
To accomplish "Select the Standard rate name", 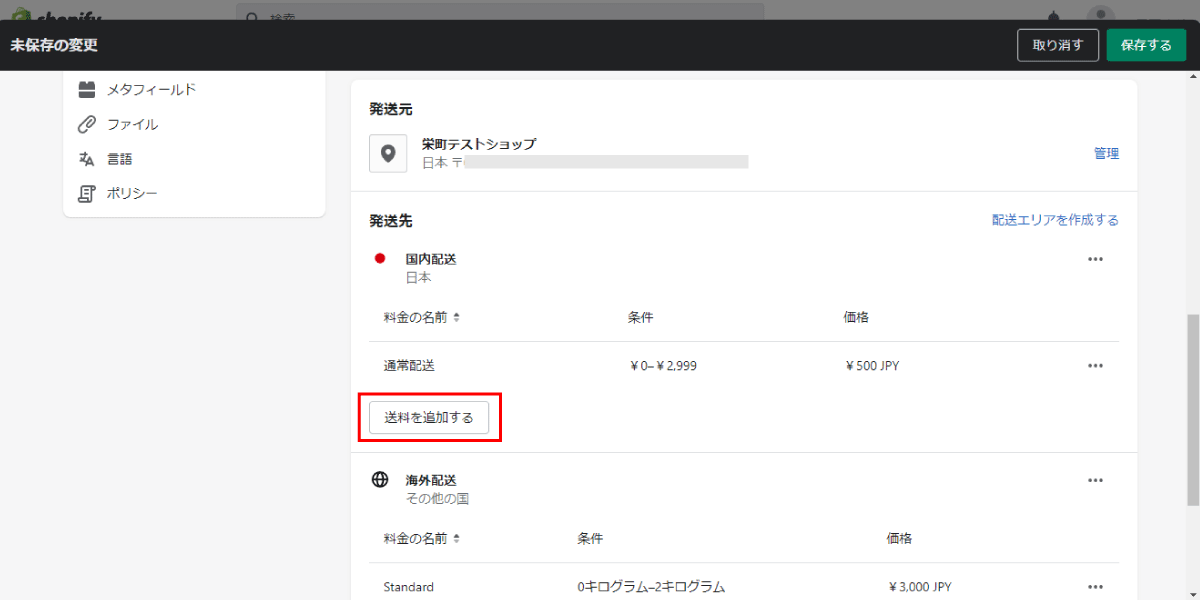I will click(408, 587).
